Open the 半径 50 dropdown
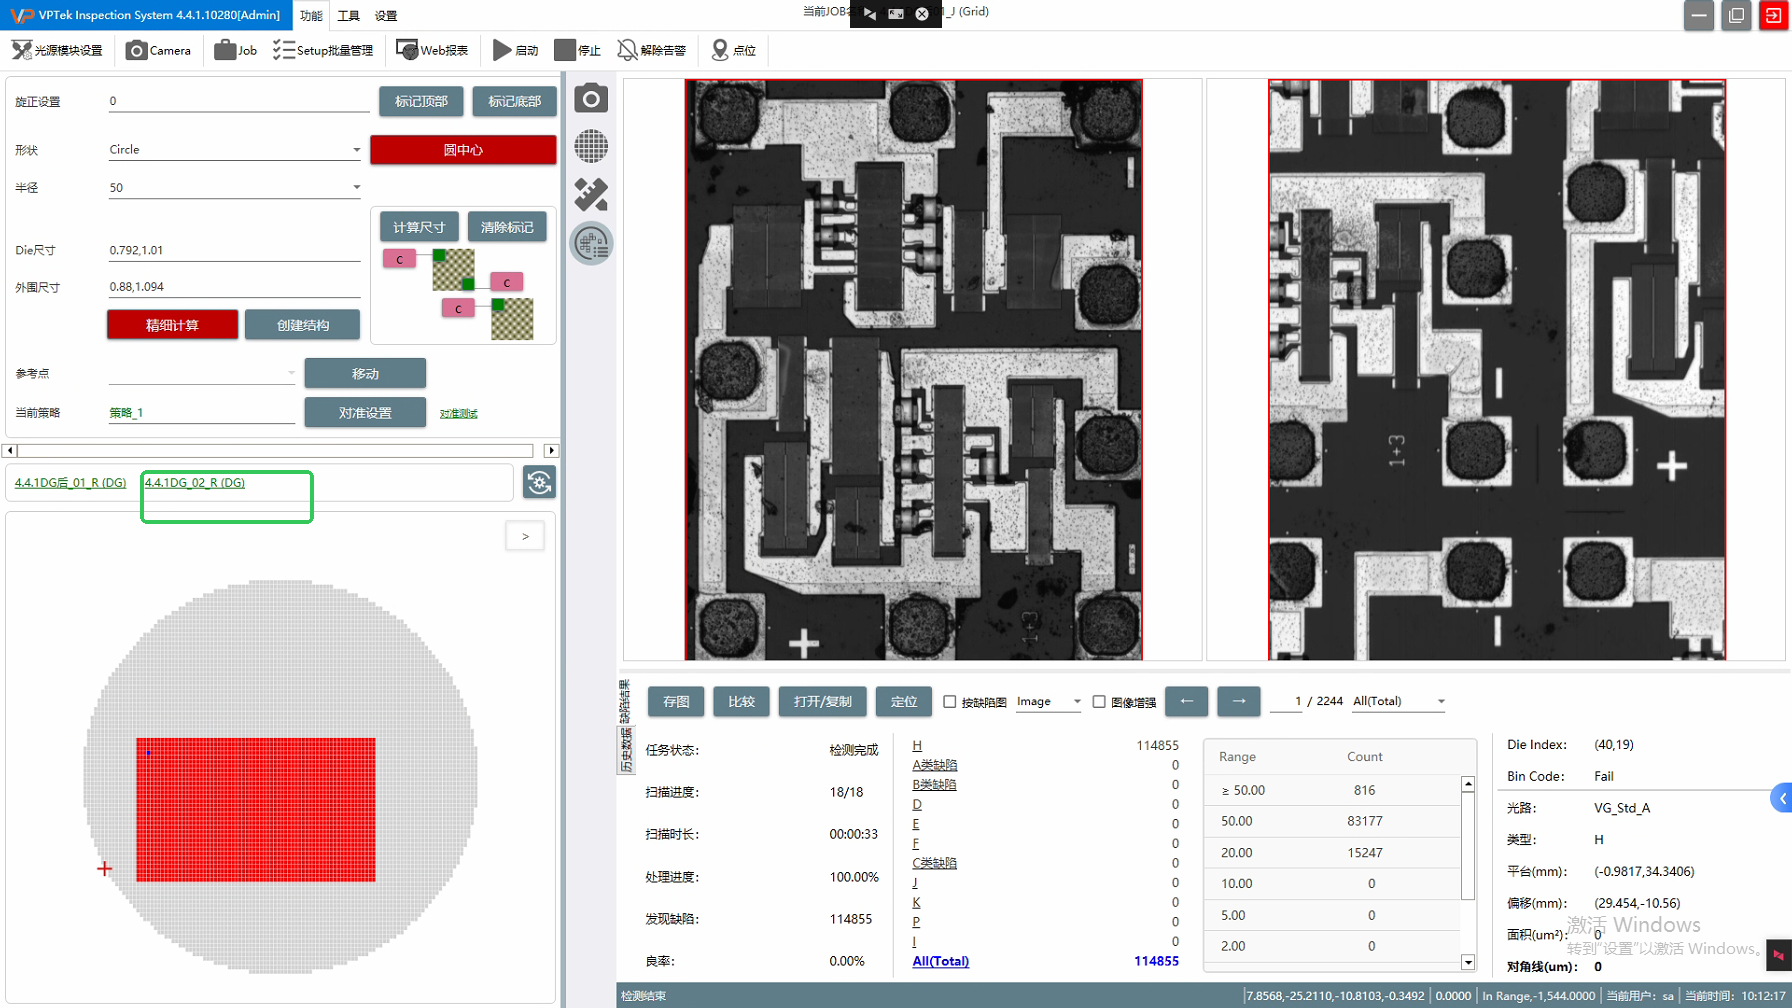Image resolution: width=1792 pixels, height=1008 pixels. tap(235, 188)
